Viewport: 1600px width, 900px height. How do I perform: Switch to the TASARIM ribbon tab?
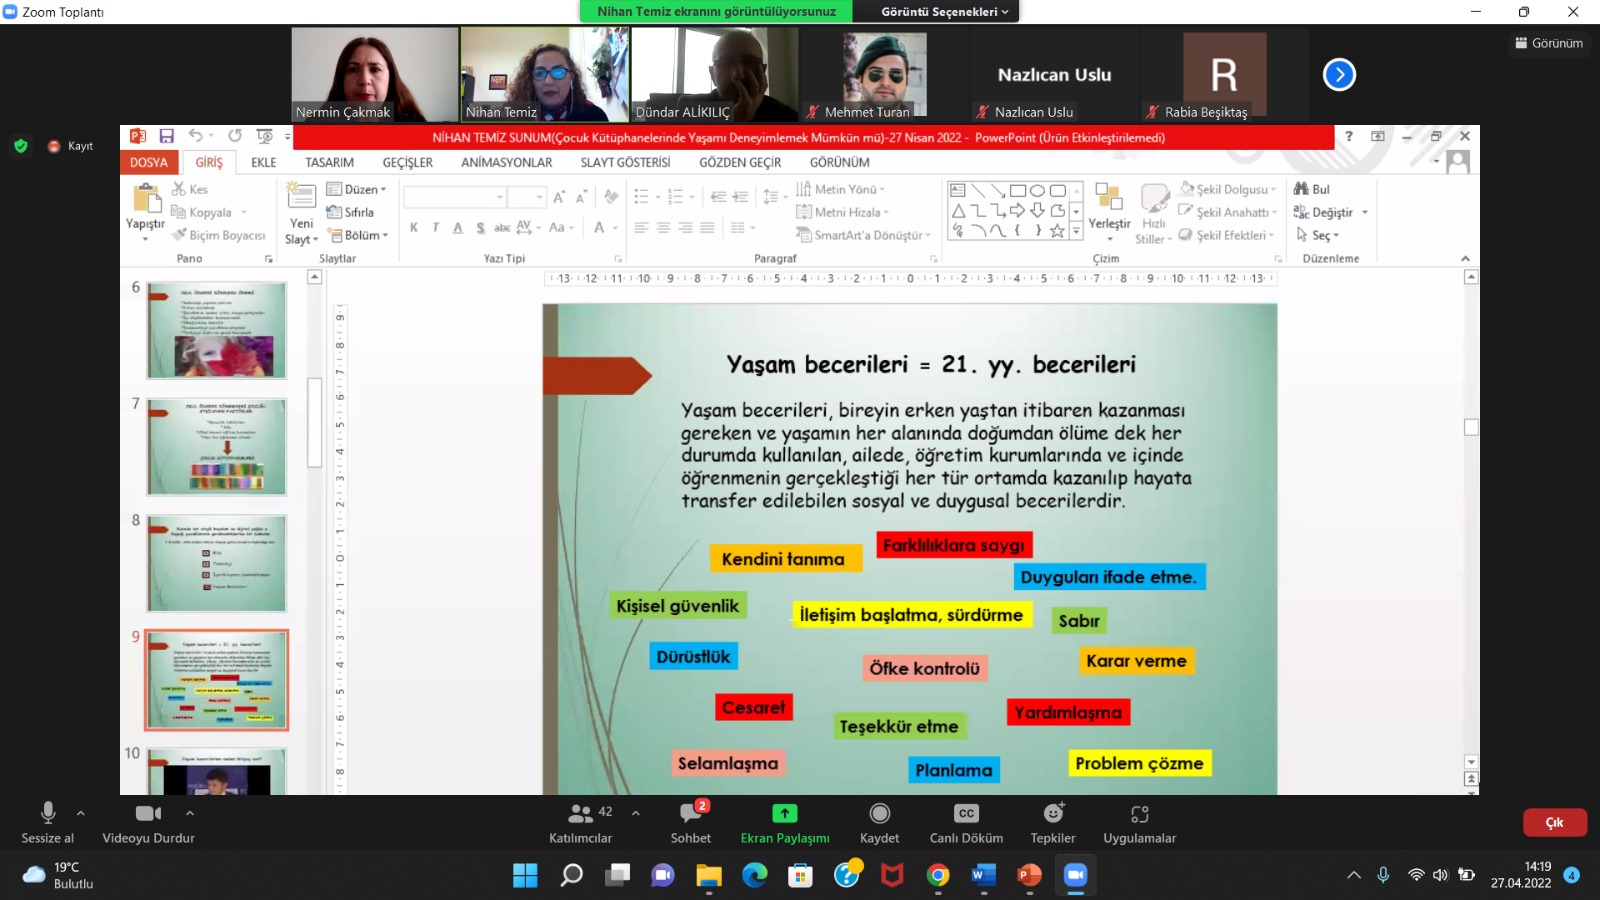coord(329,162)
